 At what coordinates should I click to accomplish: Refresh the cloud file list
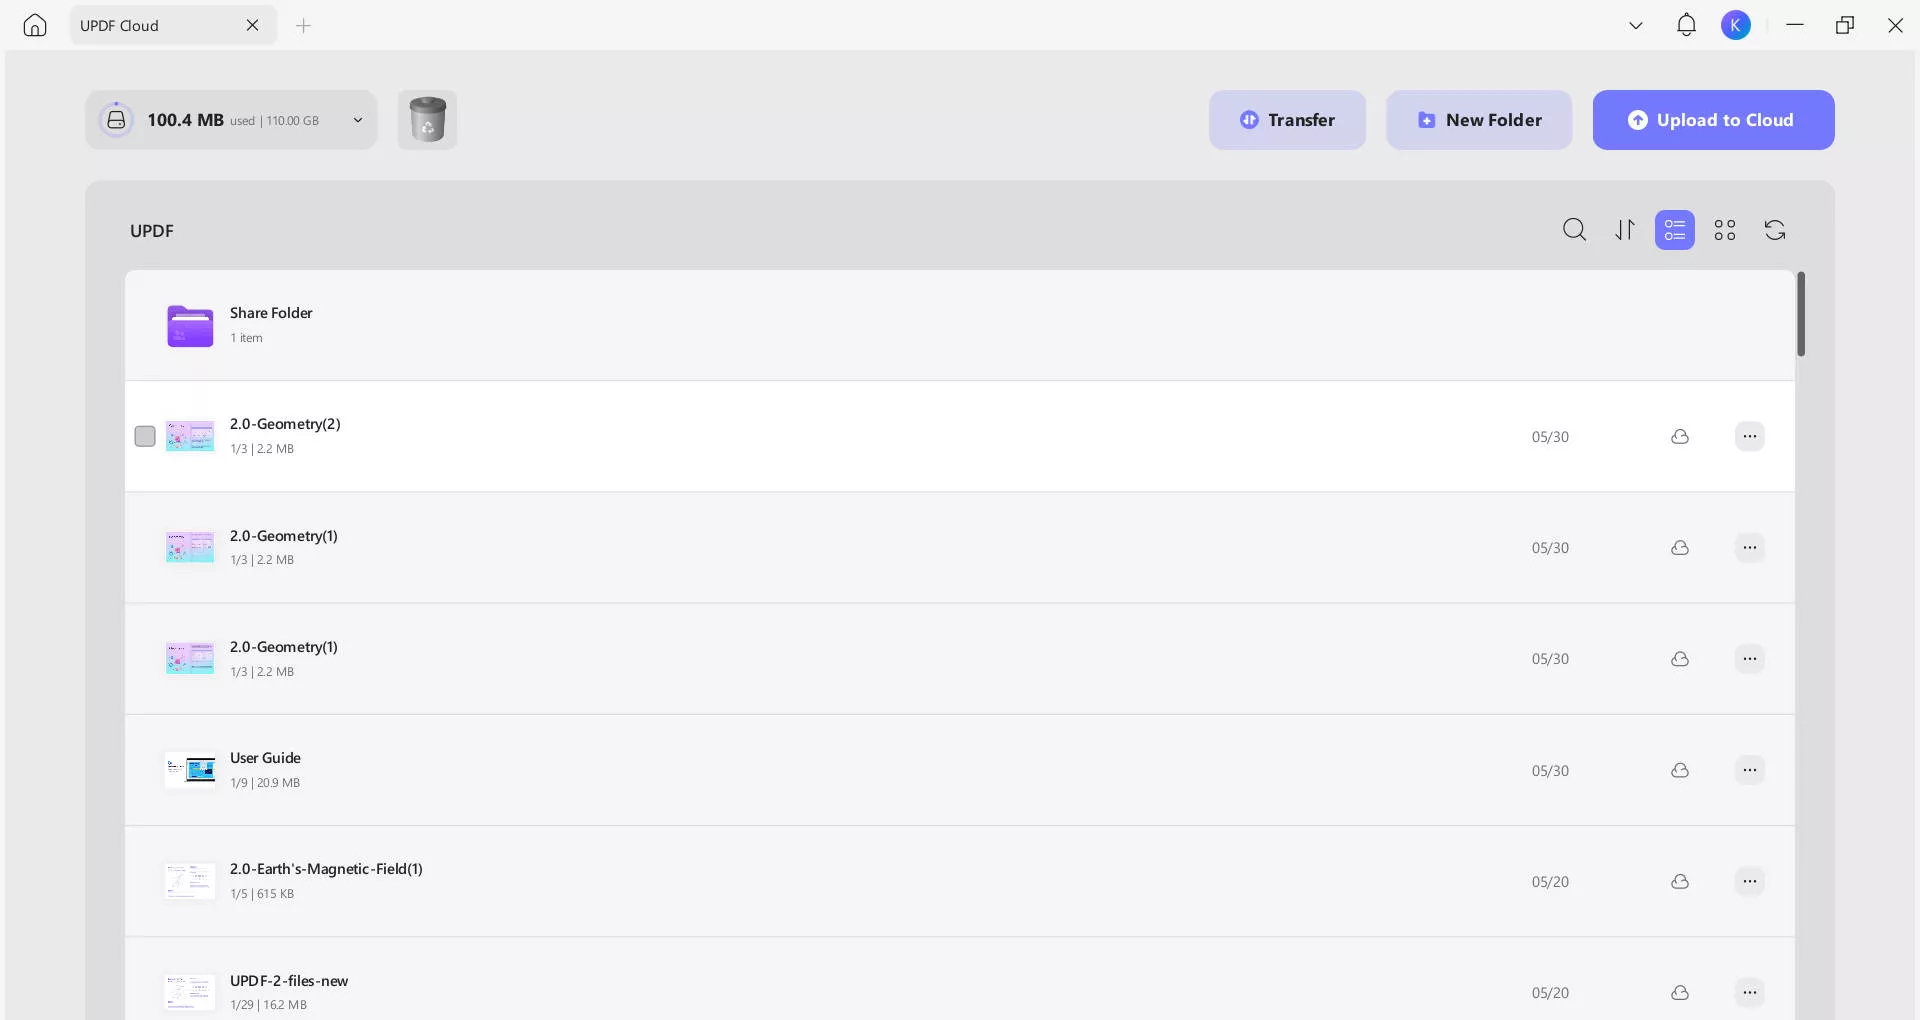[x=1775, y=230]
